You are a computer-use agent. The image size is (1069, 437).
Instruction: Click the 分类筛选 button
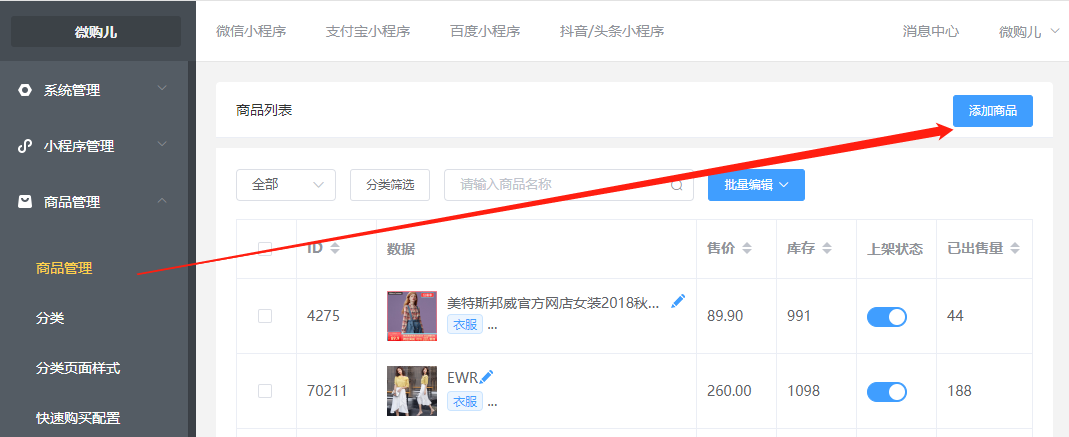tap(390, 185)
